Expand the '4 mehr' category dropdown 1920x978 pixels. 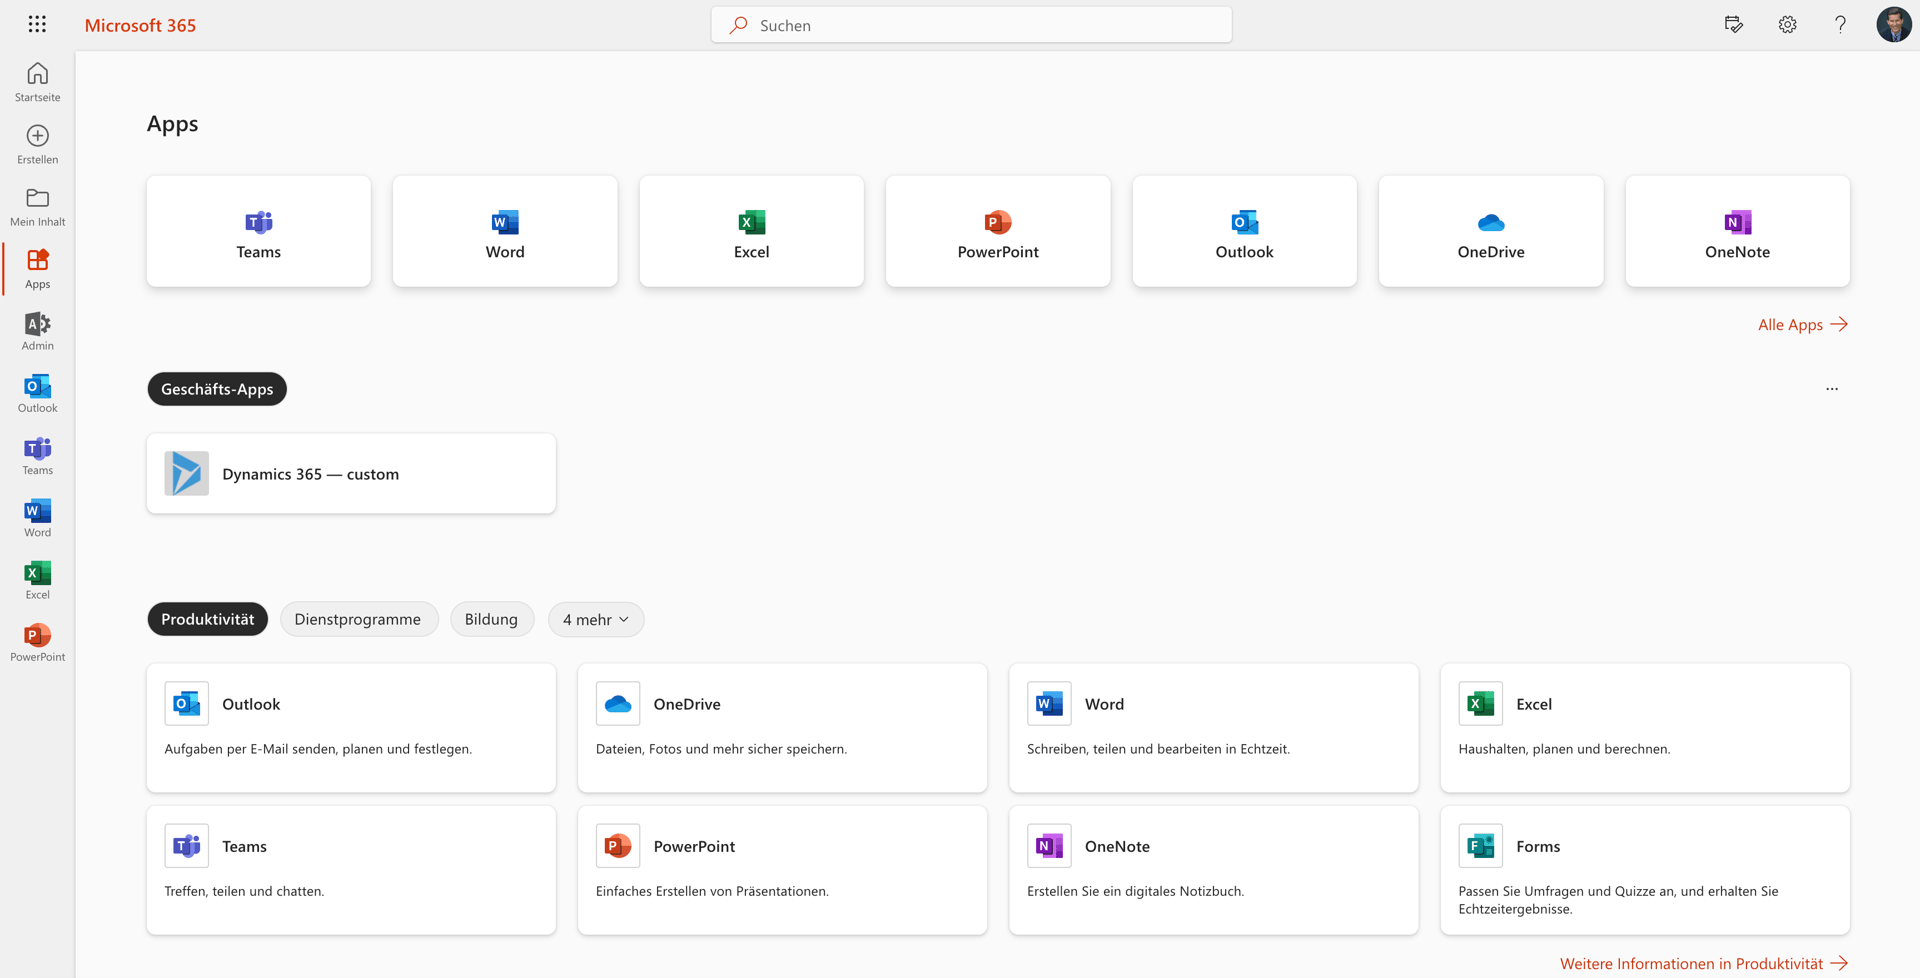pos(596,619)
